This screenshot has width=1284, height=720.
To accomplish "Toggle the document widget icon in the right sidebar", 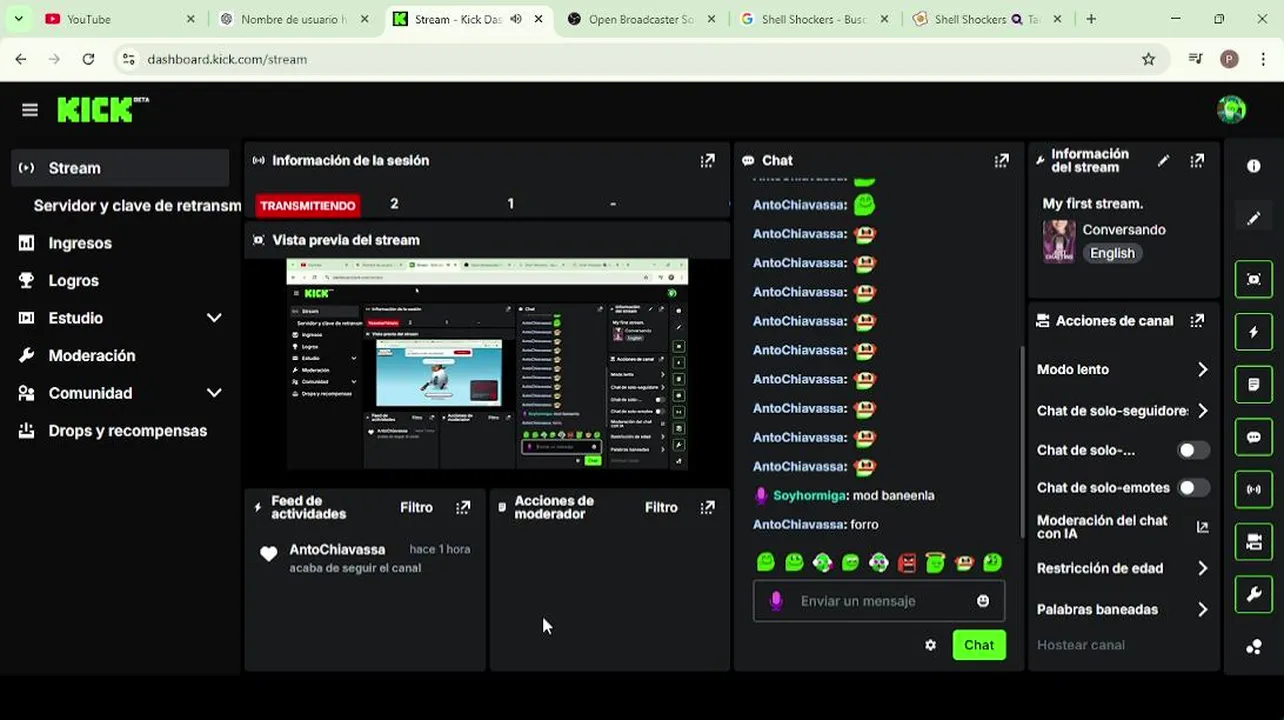I will coord(1254,384).
